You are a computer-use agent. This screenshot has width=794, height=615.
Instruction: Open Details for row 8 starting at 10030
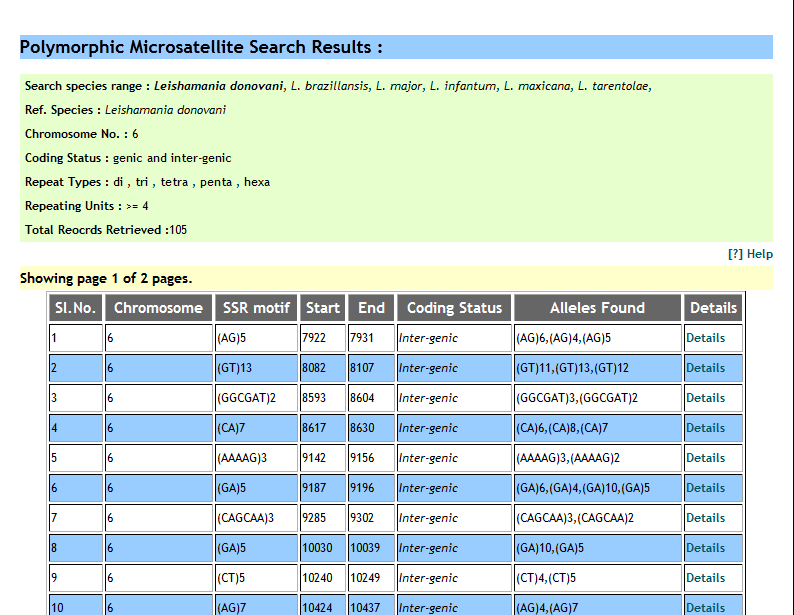[x=705, y=548]
